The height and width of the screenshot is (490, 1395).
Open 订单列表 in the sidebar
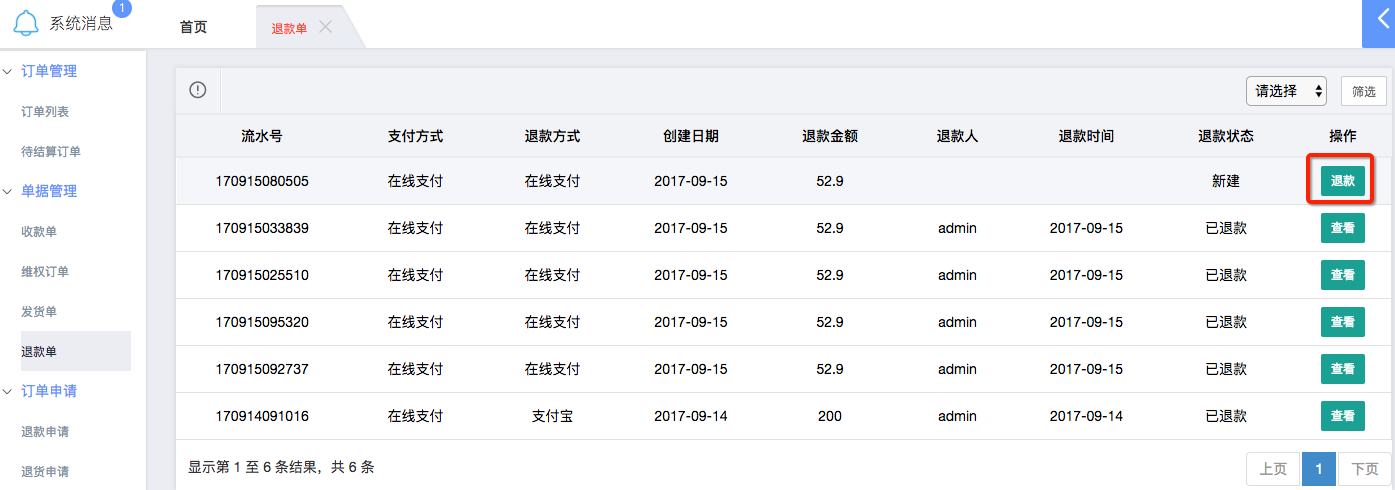45,112
